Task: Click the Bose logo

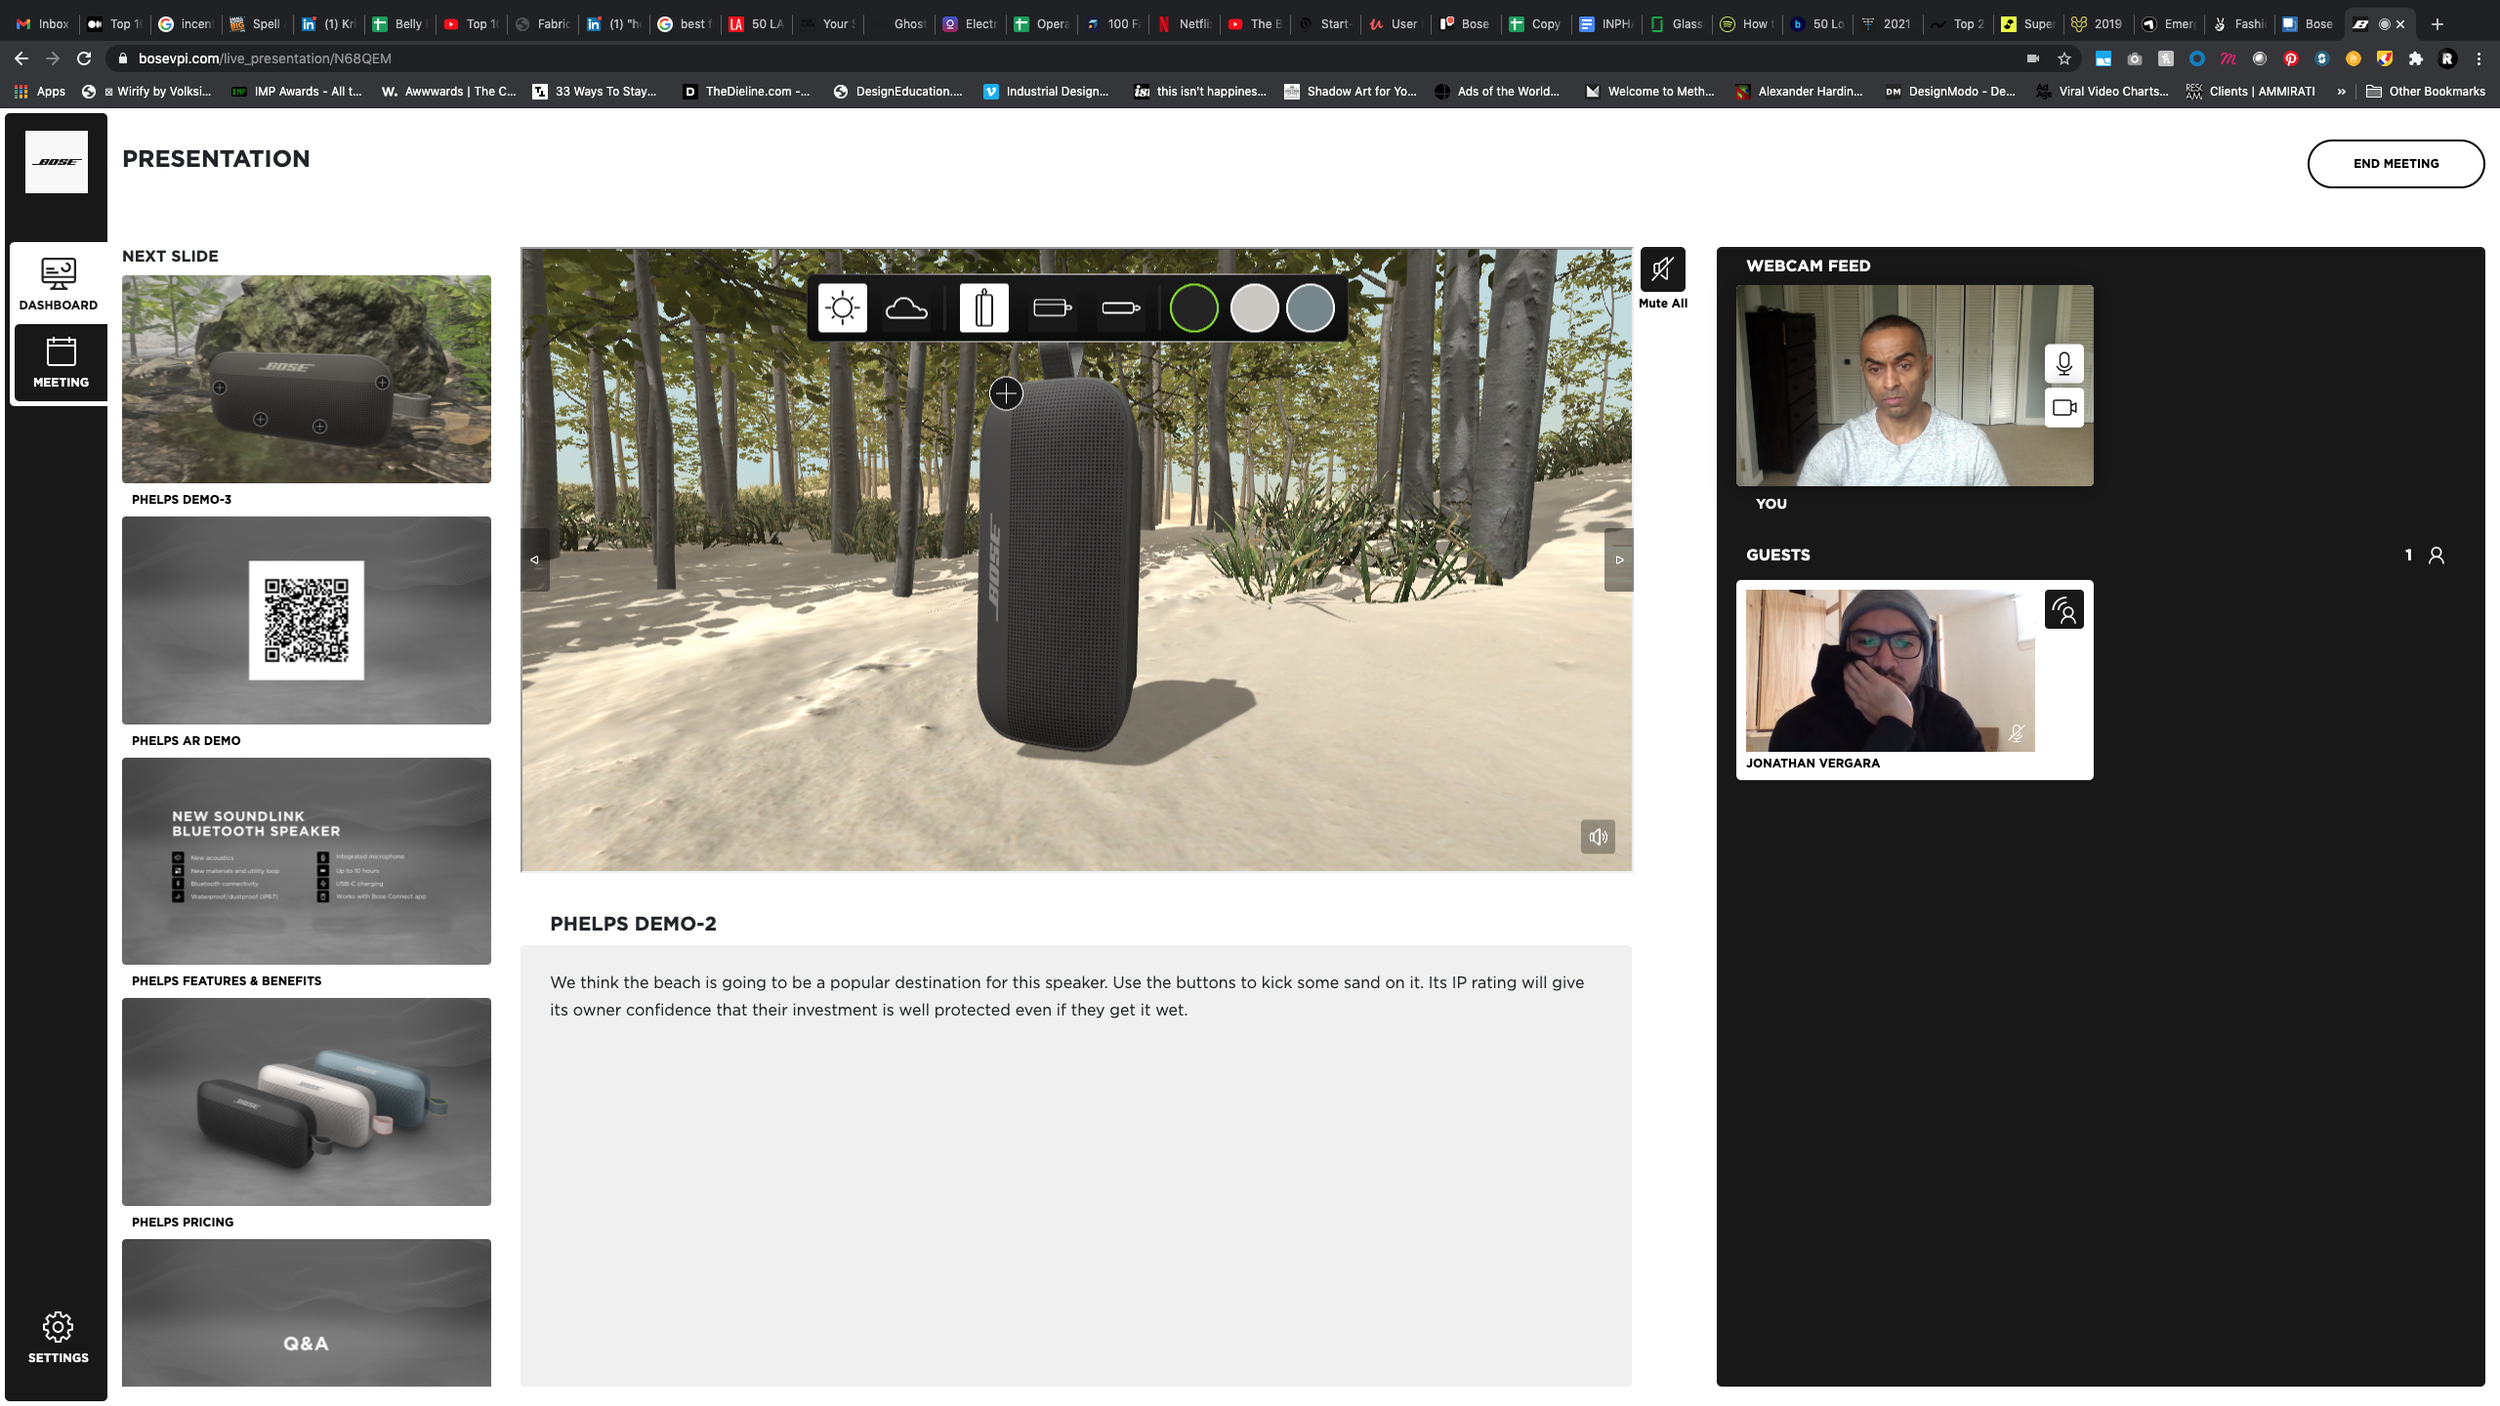Action: click(x=56, y=162)
